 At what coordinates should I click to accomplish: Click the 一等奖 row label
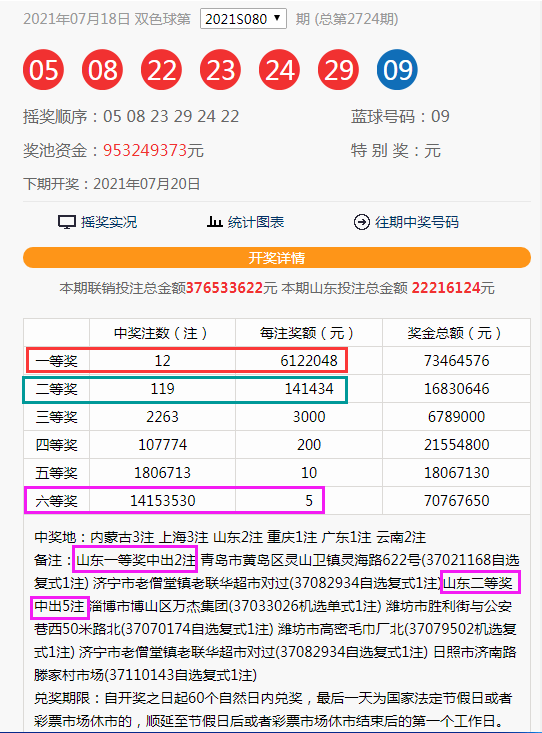(57, 361)
